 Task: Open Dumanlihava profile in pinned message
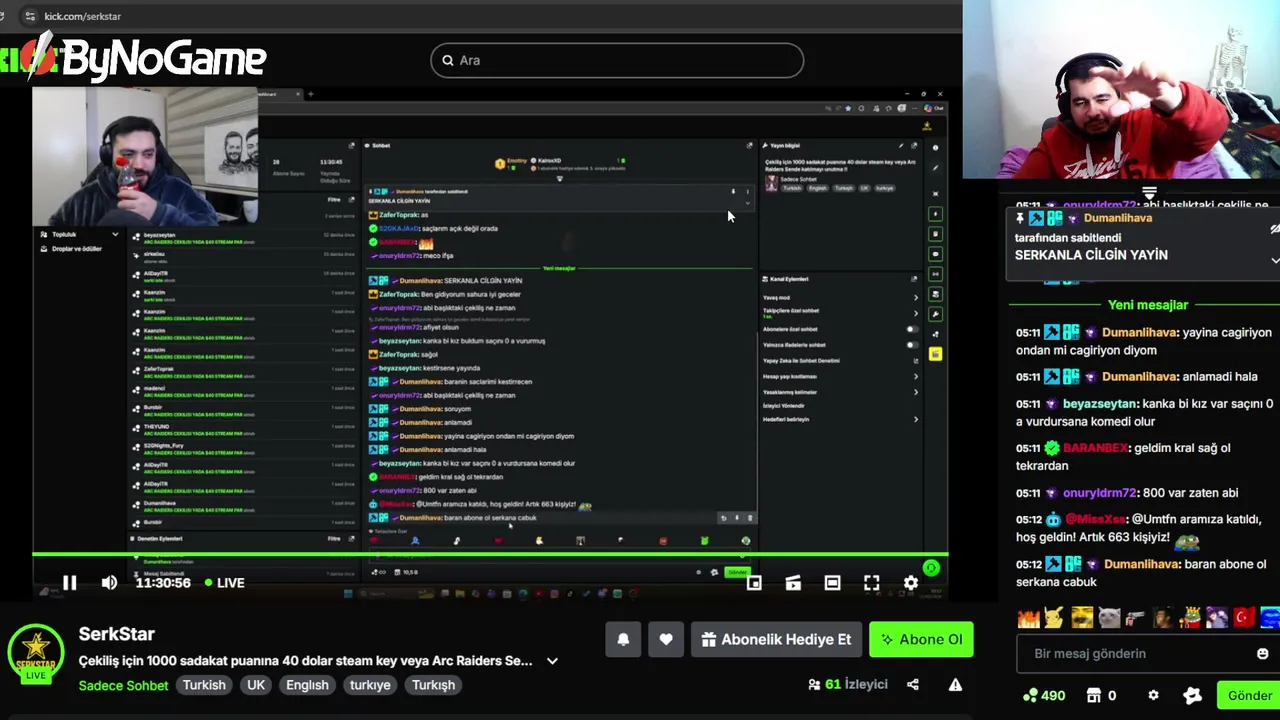point(1117,218)
